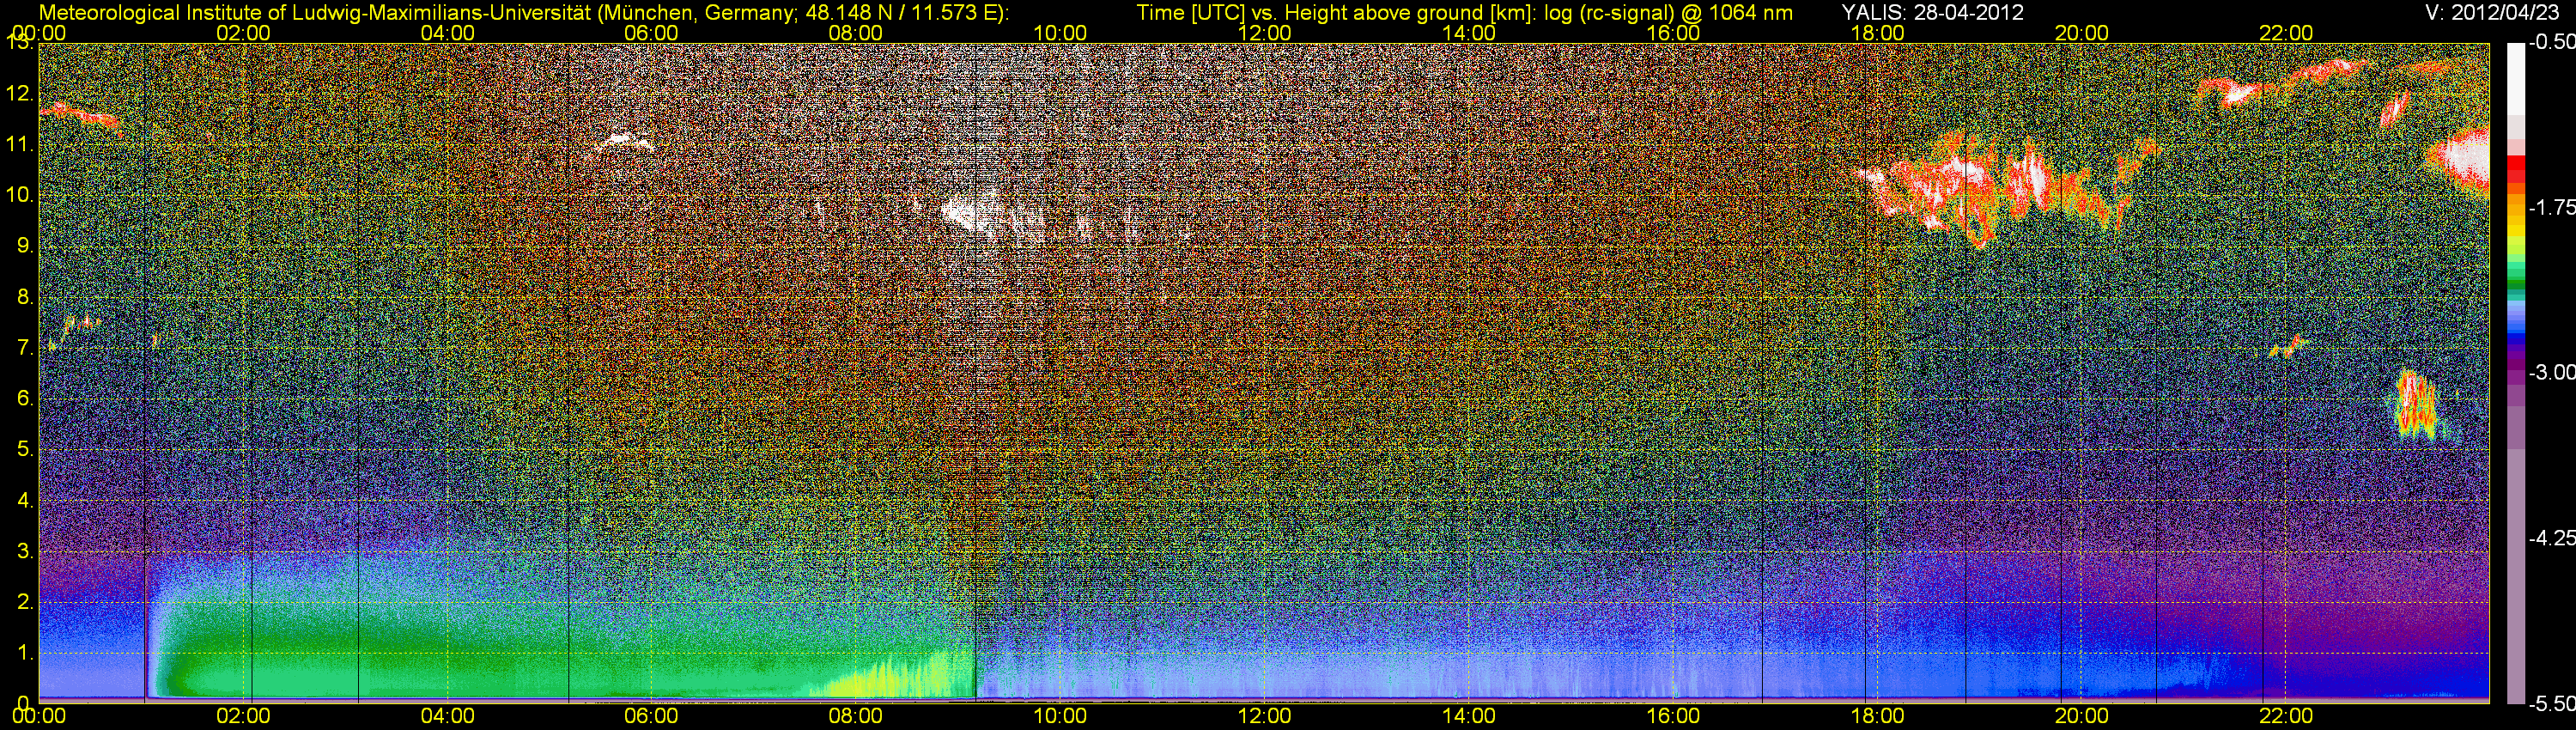Click the 06:00 label on the bottom time axis

coord(652,716)
